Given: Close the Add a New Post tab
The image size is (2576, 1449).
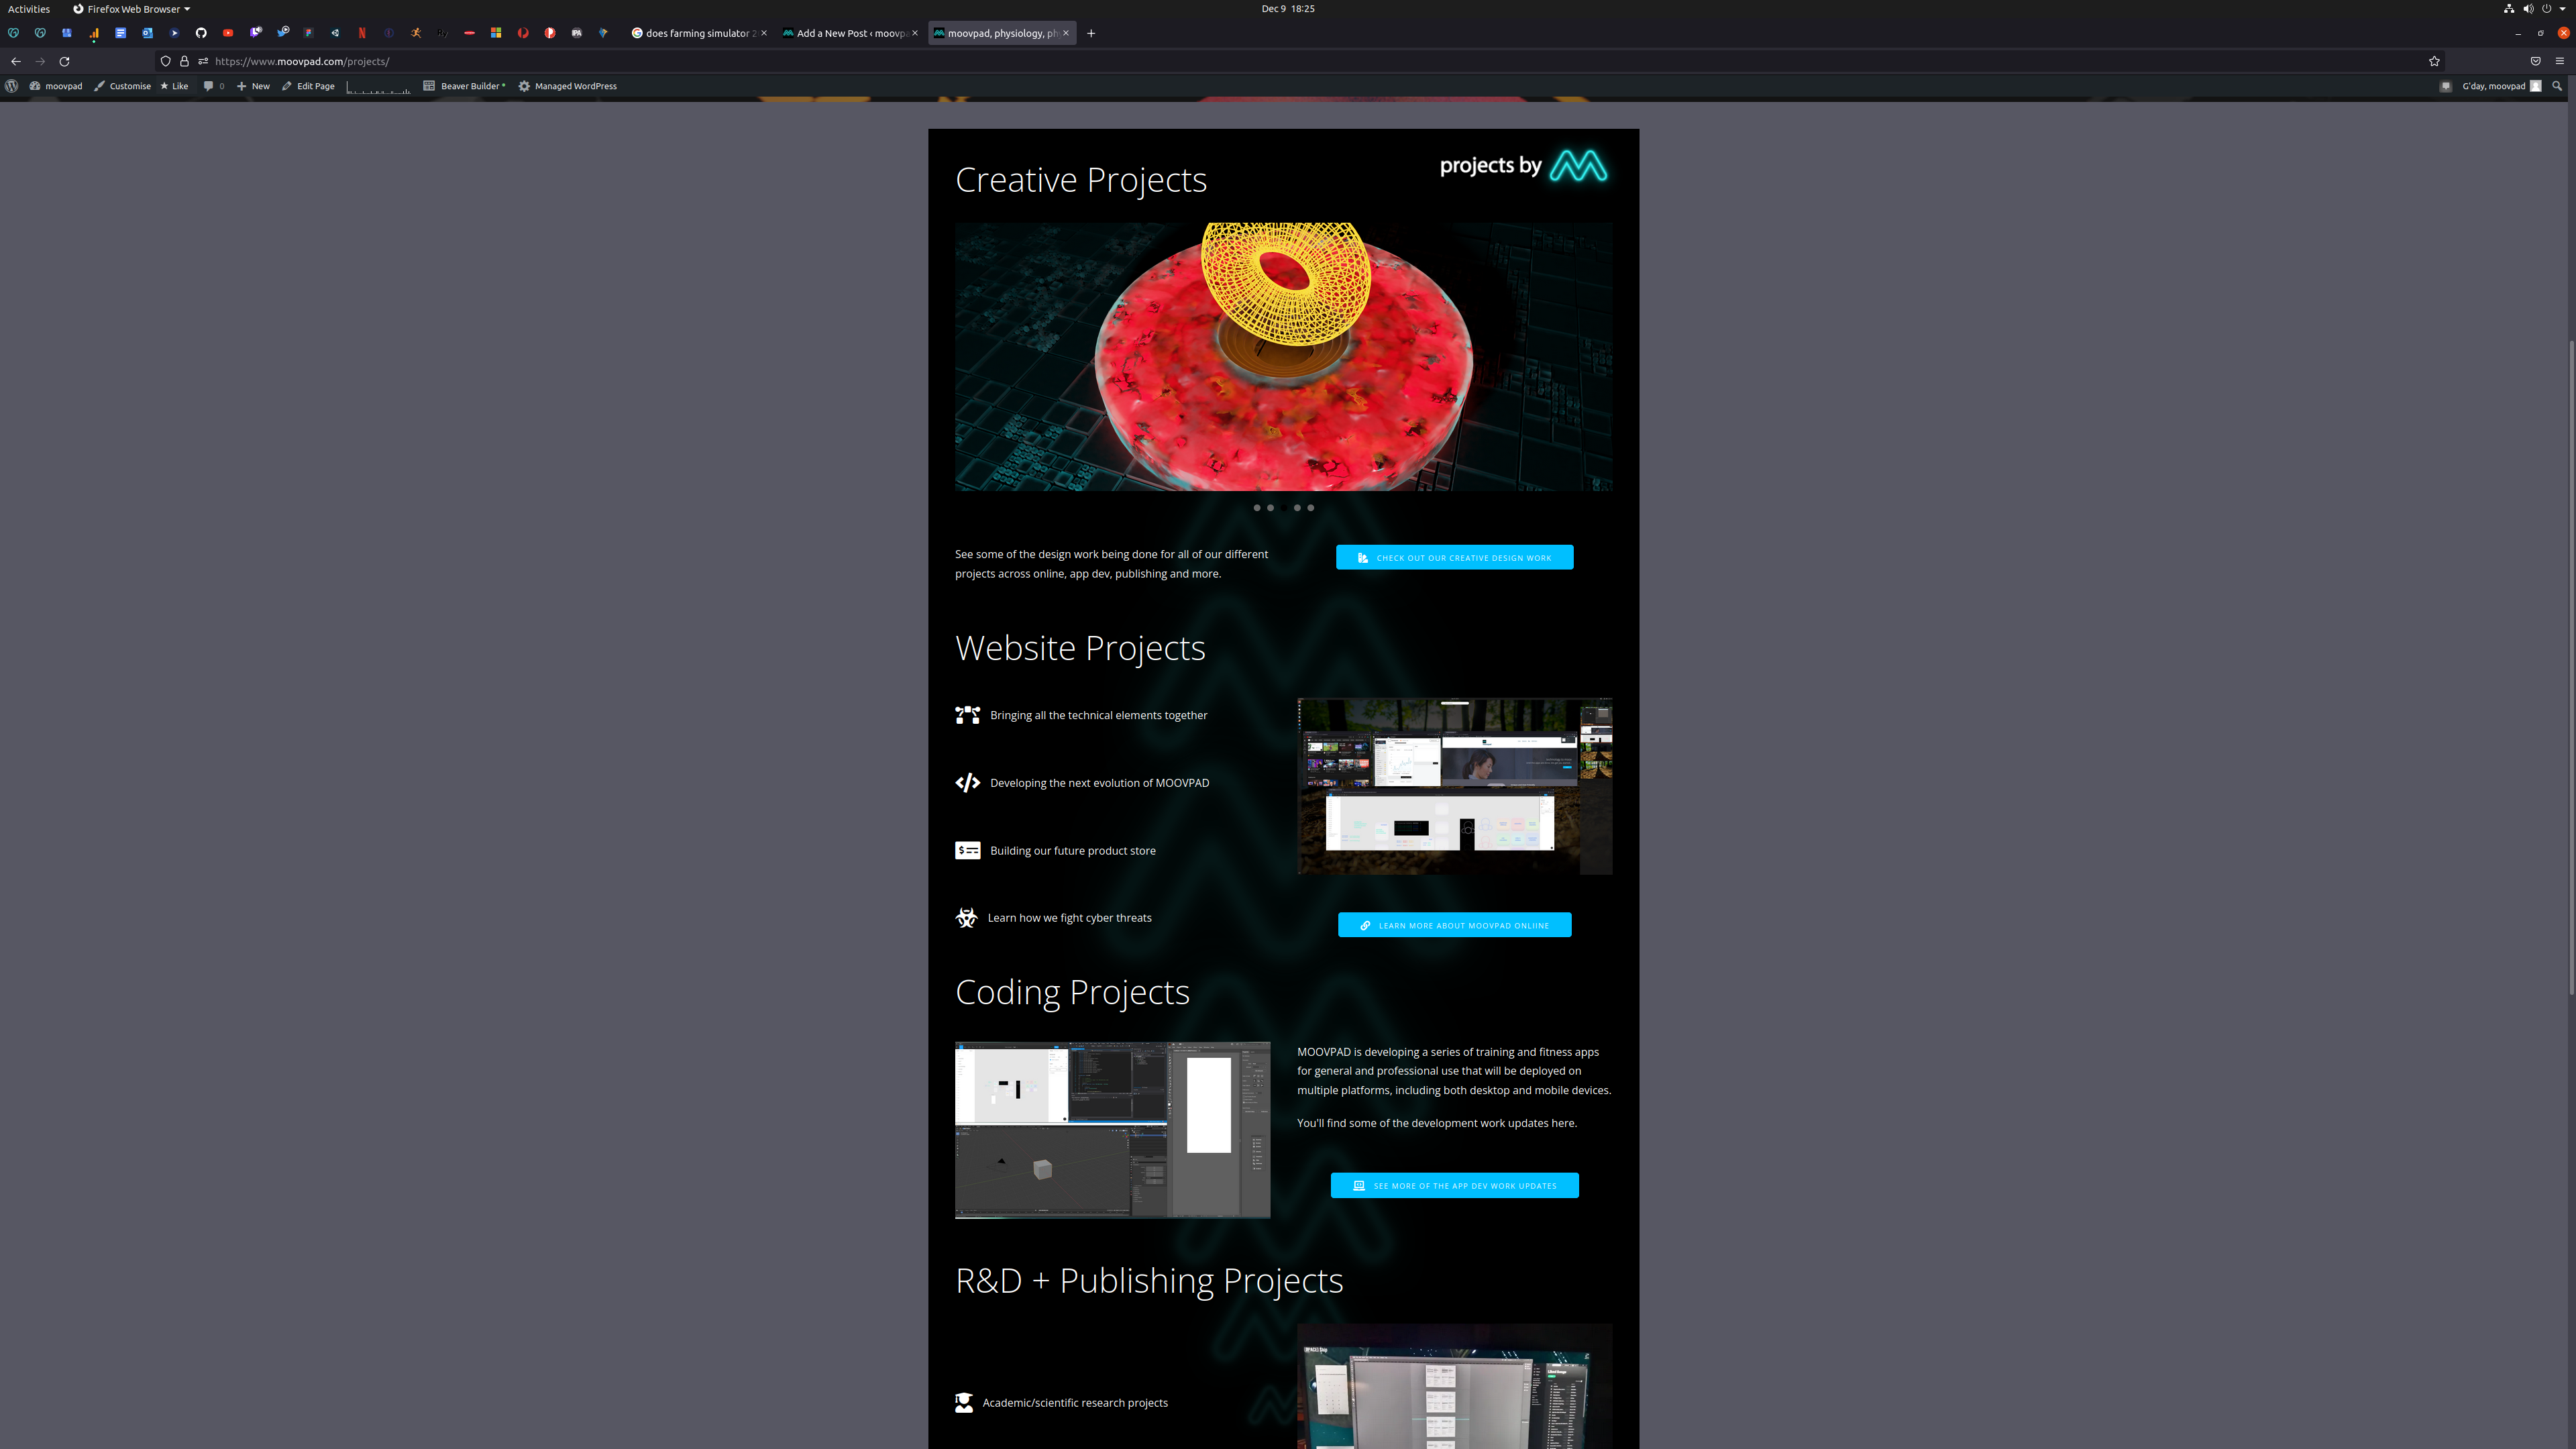Looking at the screenshot, I should (x=915, y=33).
